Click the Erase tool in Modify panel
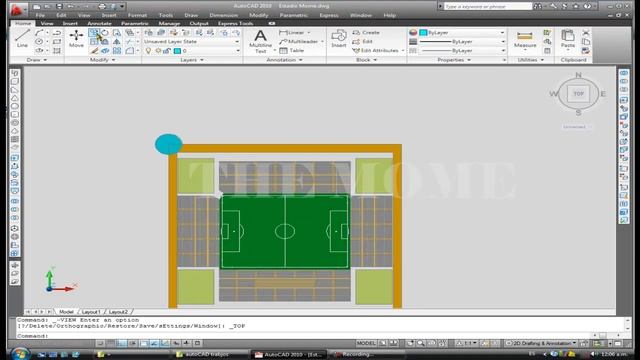Image resolution: width=640 pixels, height=360 pixels. coord(94,51)
